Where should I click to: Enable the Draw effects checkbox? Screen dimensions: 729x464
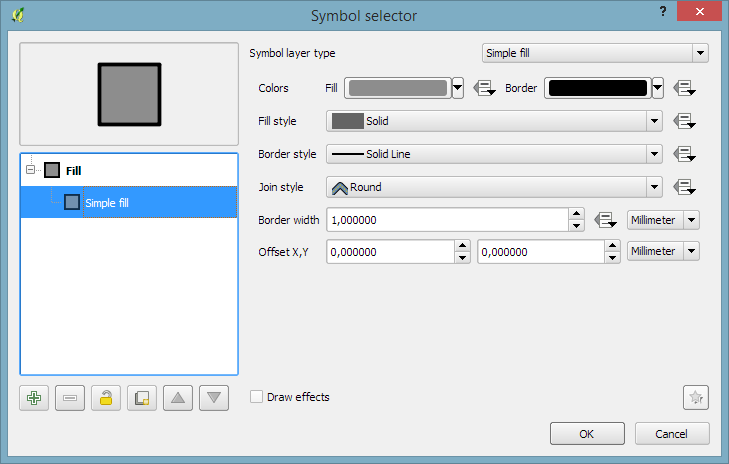click(257, 397)
